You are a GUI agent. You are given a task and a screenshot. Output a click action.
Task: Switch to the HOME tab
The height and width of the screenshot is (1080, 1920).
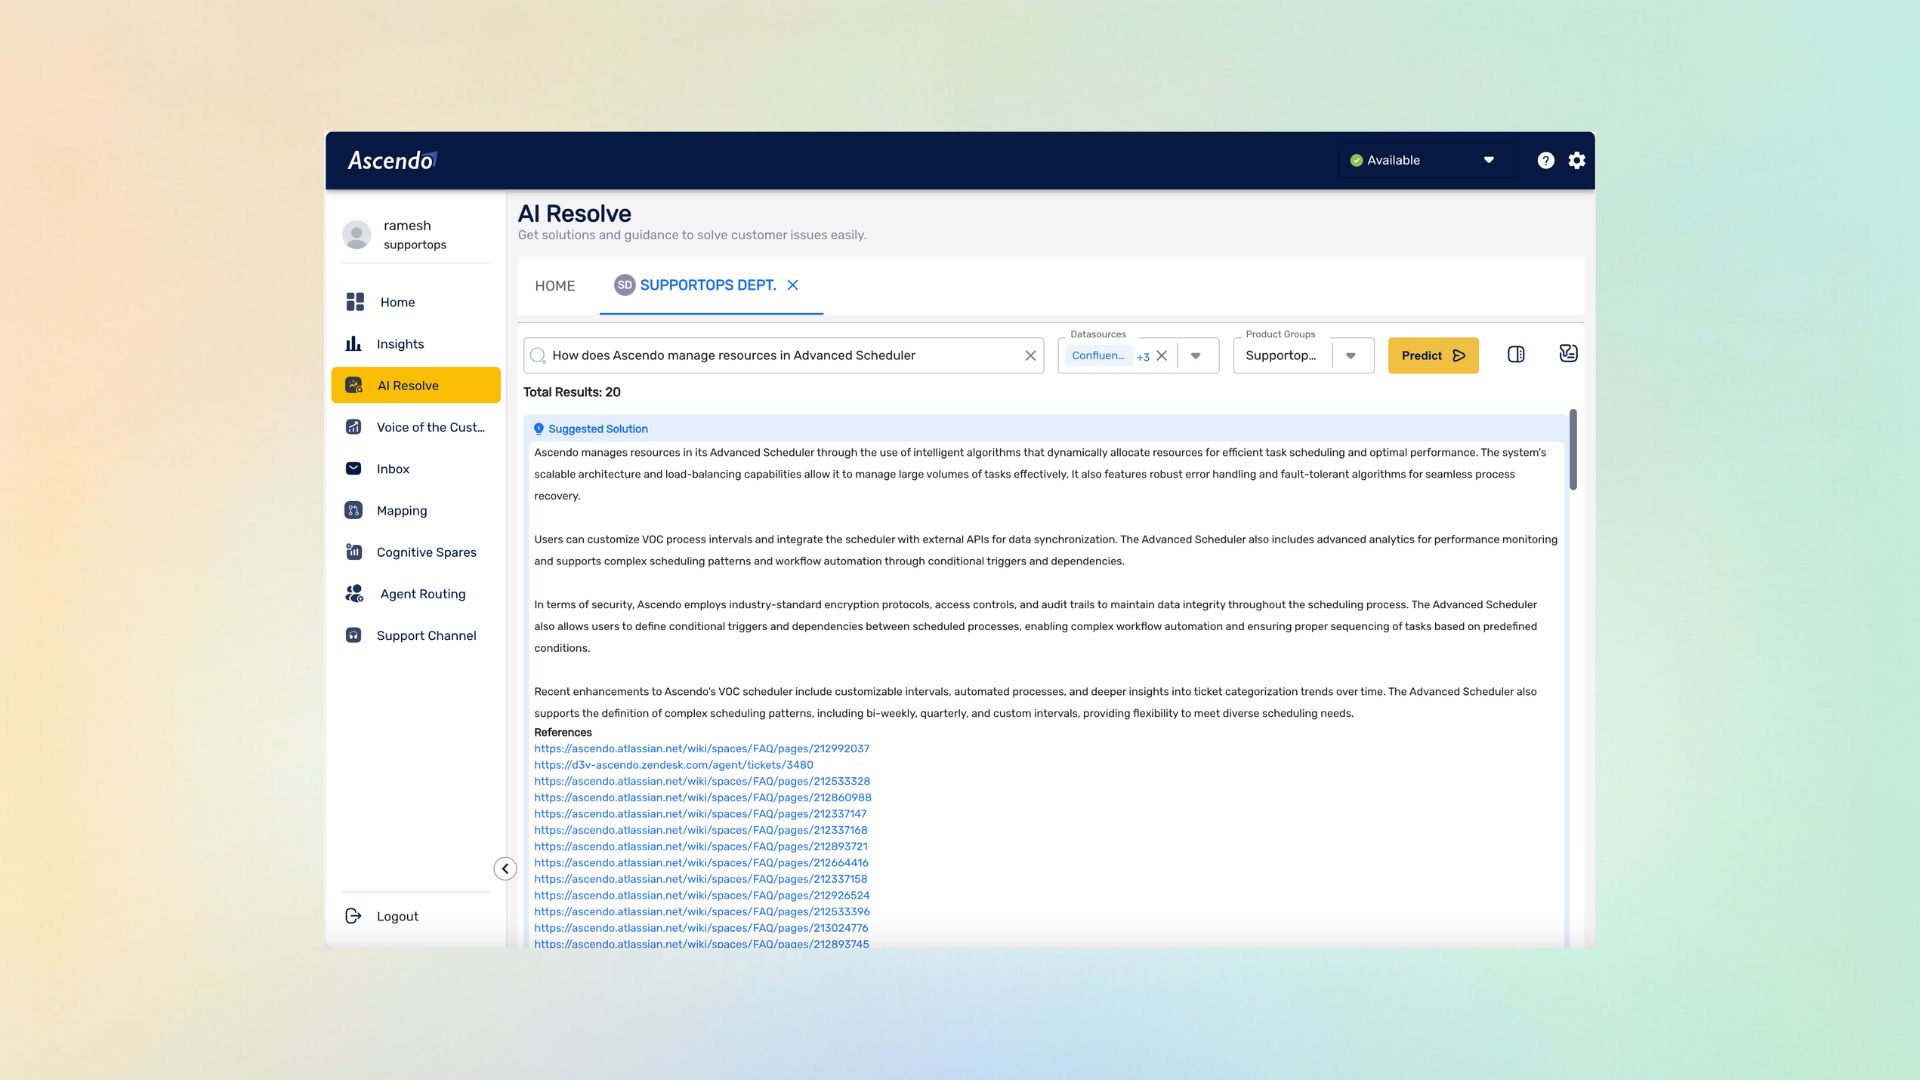[x=555, y=286]
